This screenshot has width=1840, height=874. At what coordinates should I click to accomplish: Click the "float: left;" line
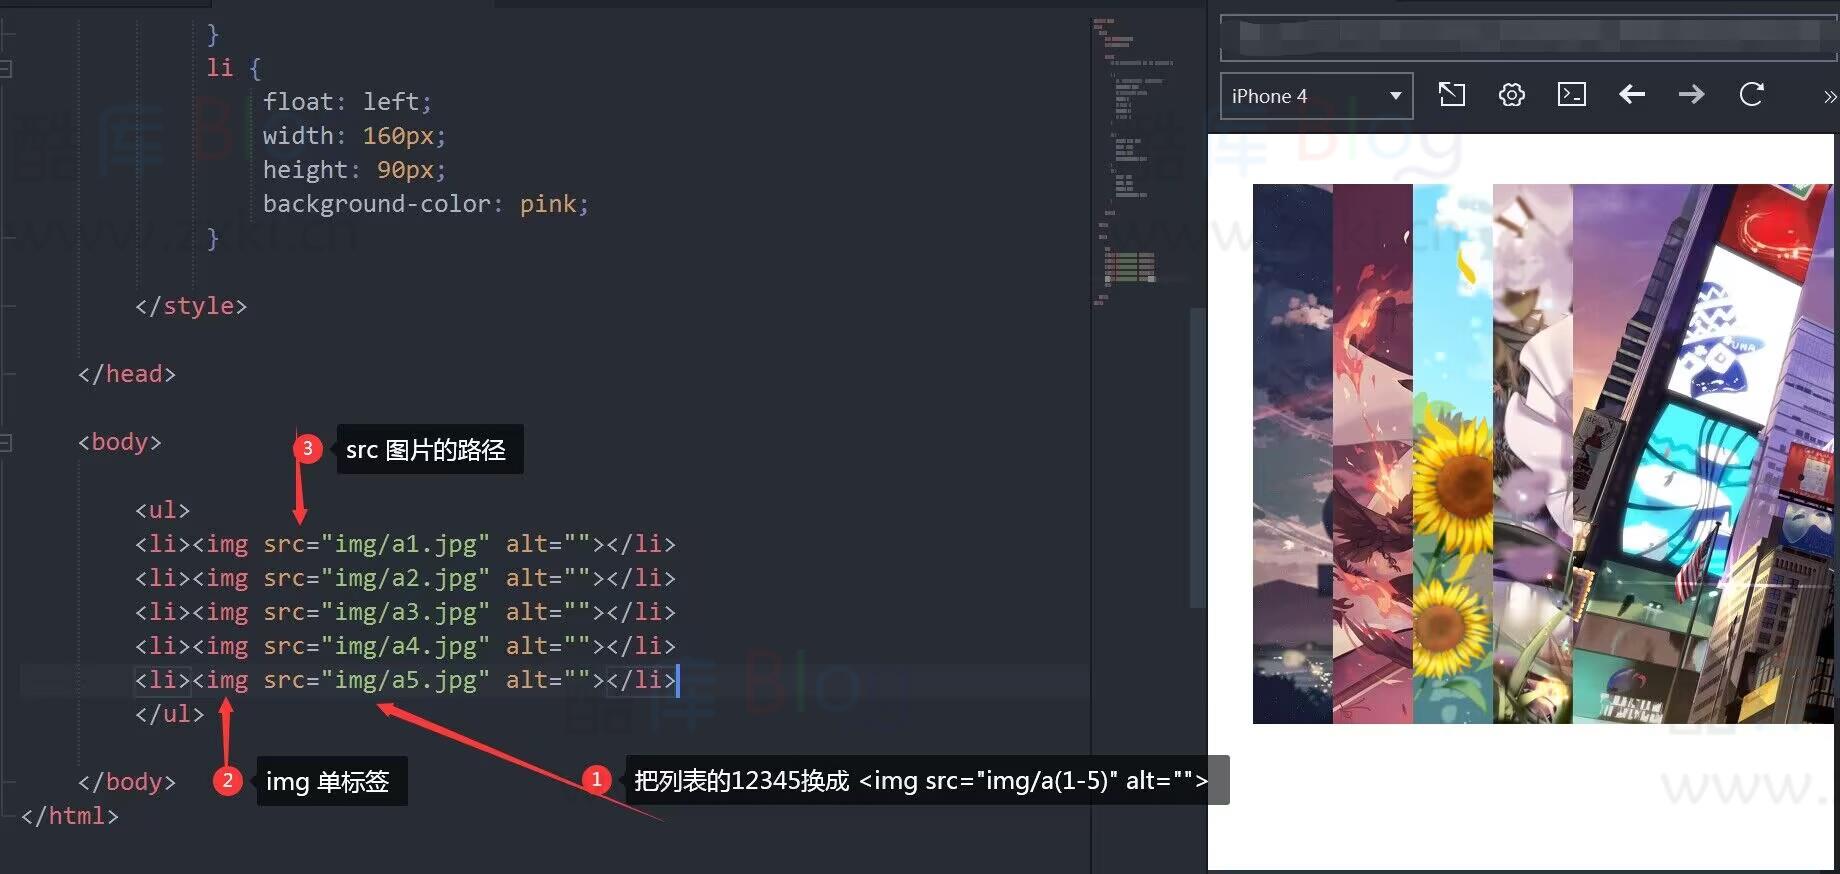tap(347, 102)
